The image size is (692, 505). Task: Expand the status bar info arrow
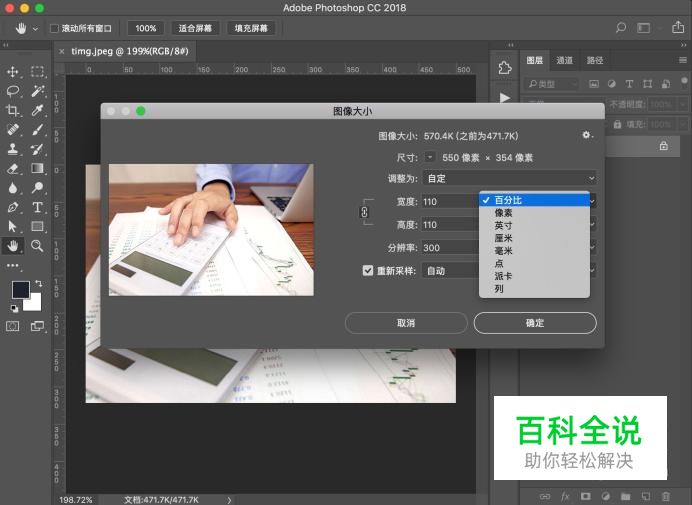229,500
